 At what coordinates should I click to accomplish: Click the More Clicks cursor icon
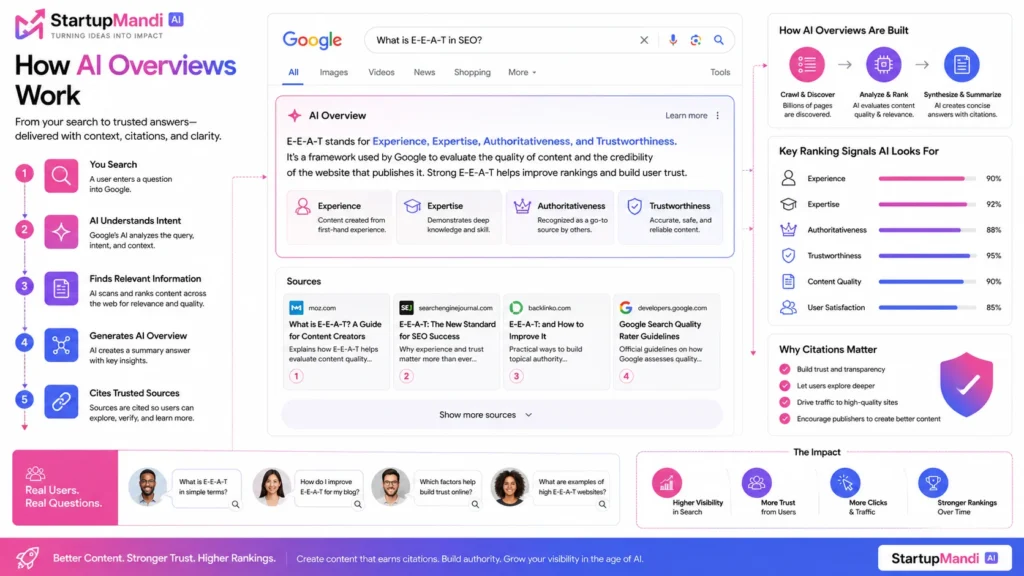(845, 483)
